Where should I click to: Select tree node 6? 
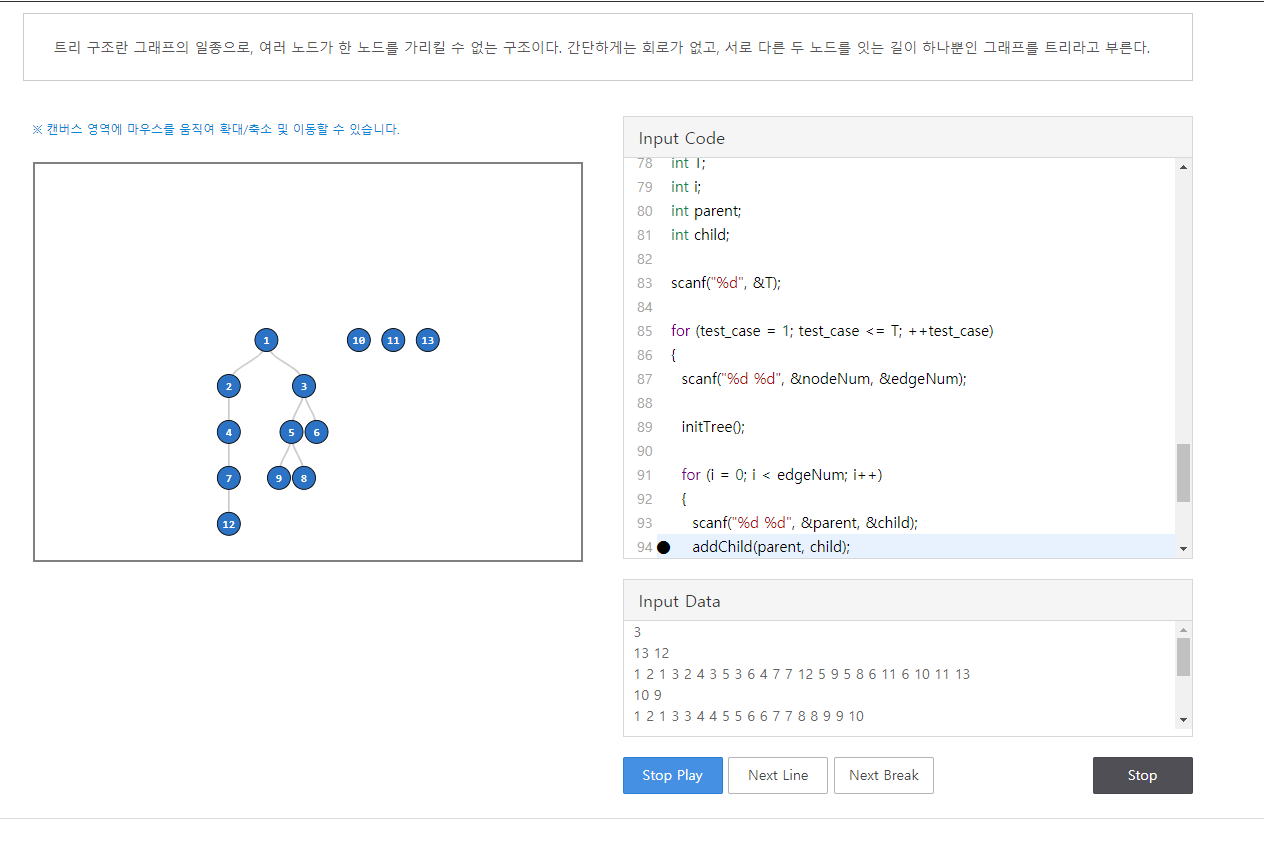point(316,432)
